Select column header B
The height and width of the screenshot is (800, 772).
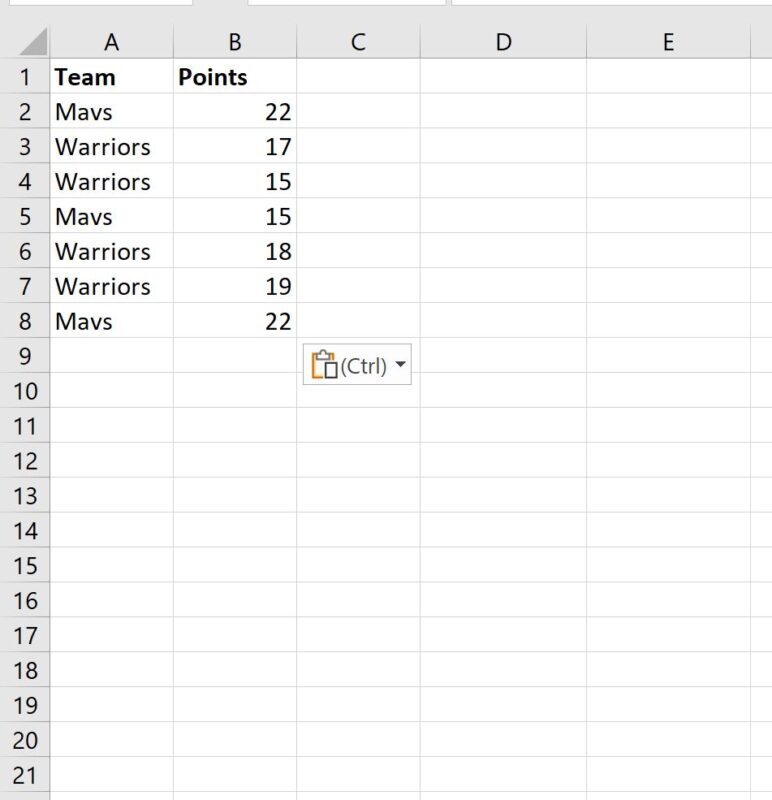235,42
